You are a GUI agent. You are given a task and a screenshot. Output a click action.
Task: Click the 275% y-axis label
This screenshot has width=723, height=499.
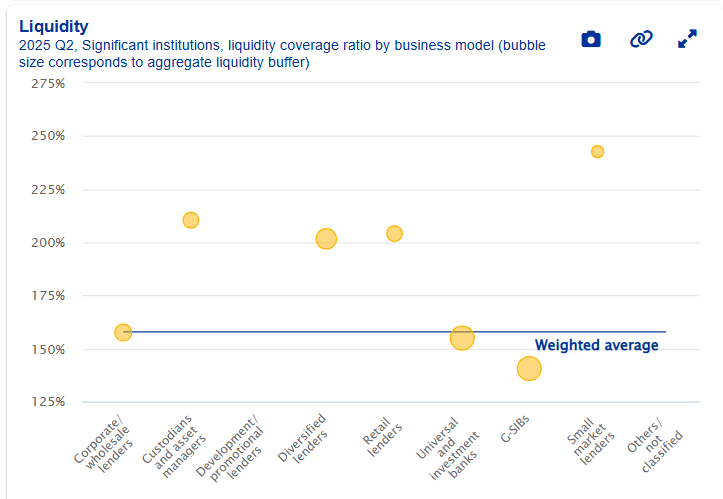49,83
